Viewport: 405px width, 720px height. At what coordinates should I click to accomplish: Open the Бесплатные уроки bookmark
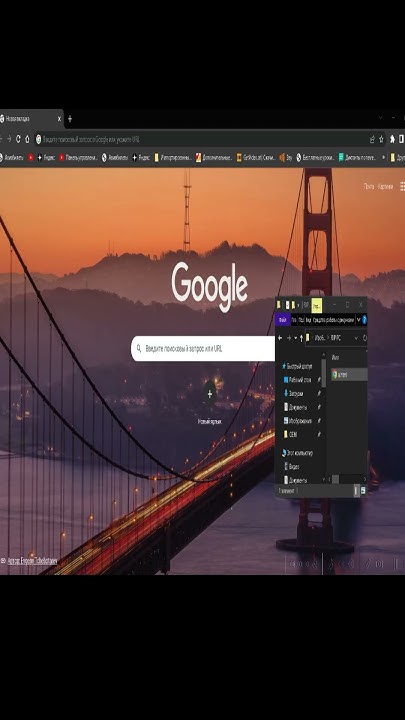315,158
